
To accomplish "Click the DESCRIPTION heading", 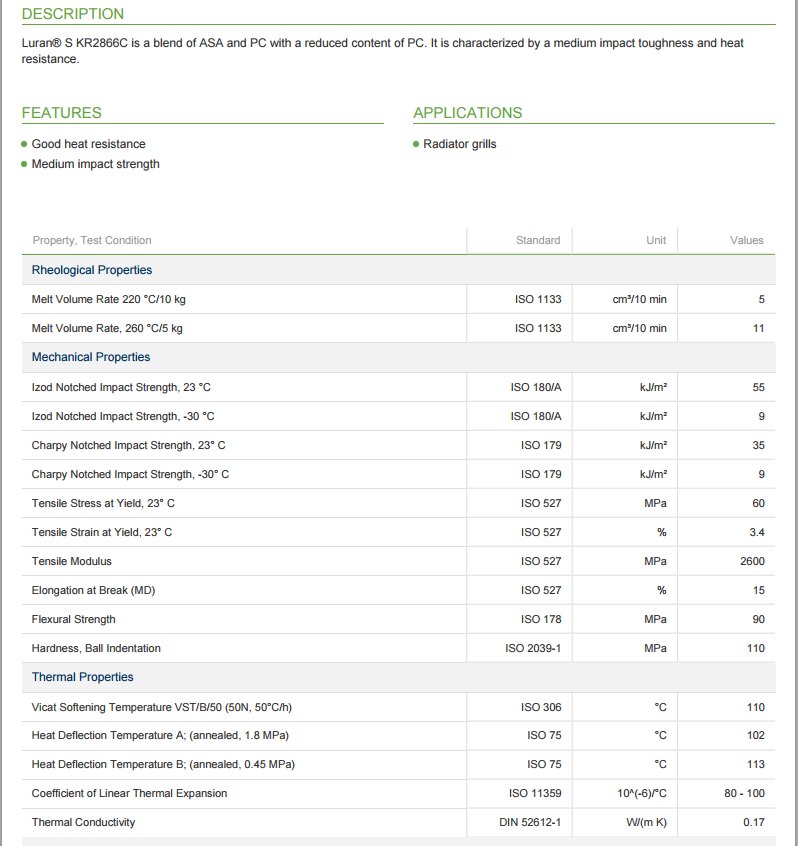I will pyautogui.click(x=73, y=13).
